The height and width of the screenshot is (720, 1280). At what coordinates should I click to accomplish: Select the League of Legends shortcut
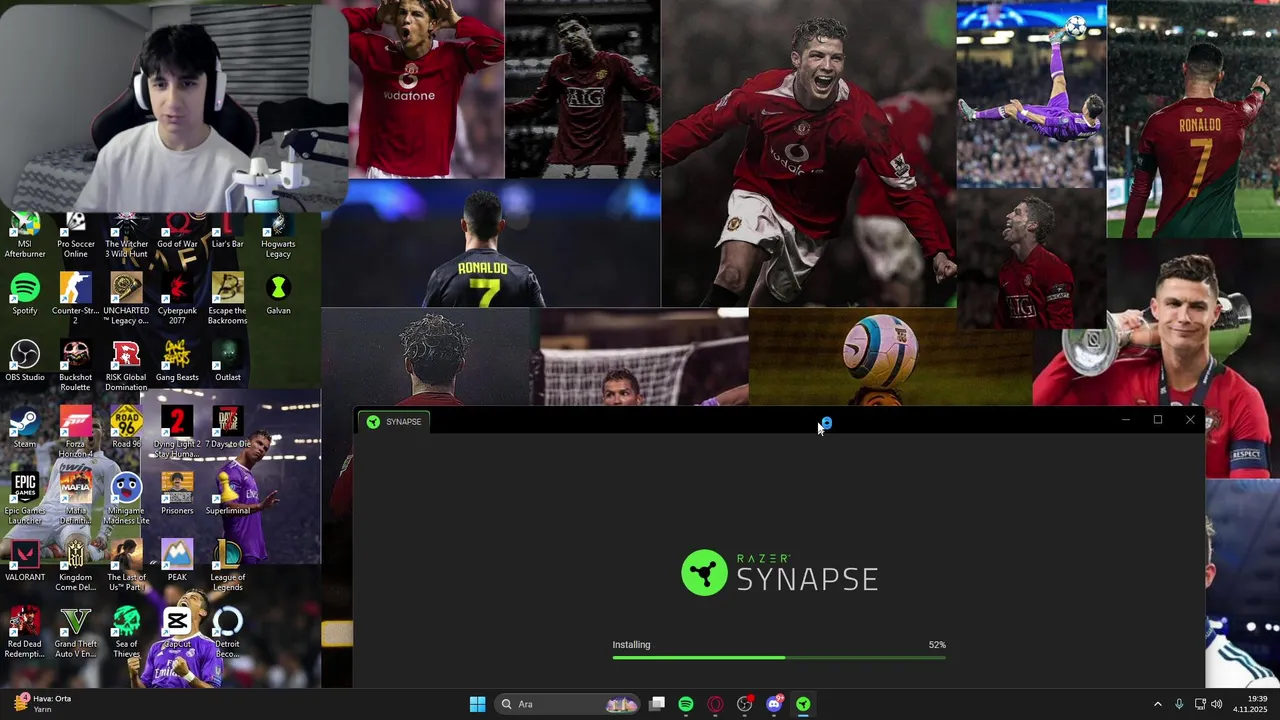point(227,566)
